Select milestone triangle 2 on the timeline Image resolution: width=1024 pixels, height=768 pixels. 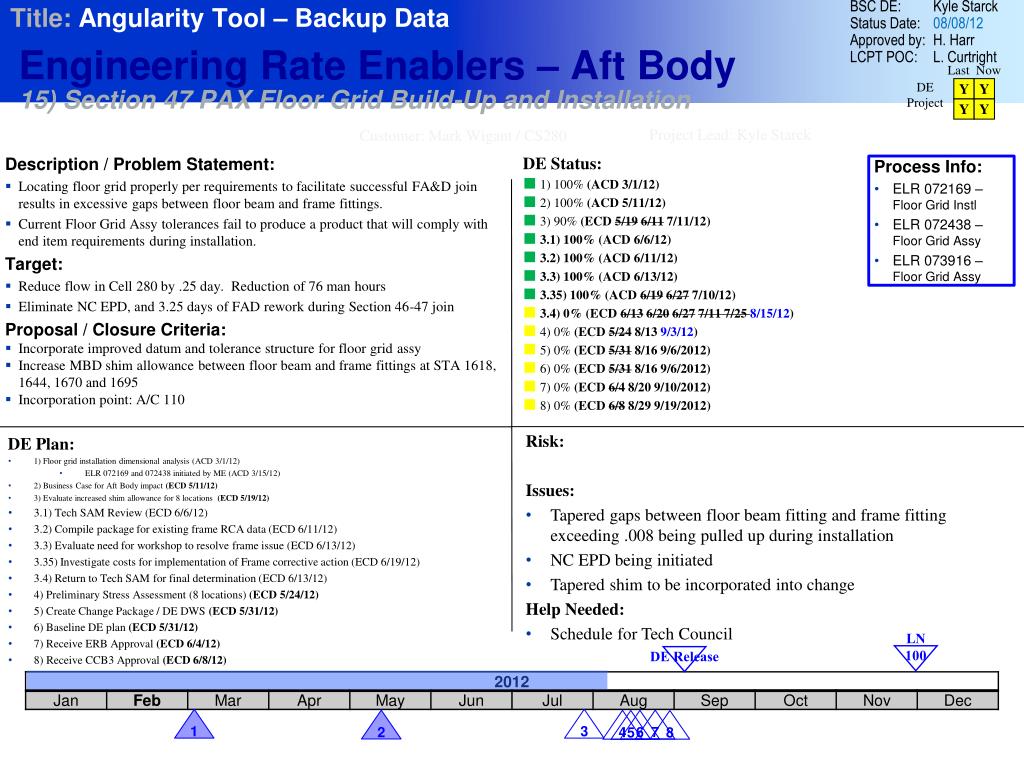[x=381, y=727]
